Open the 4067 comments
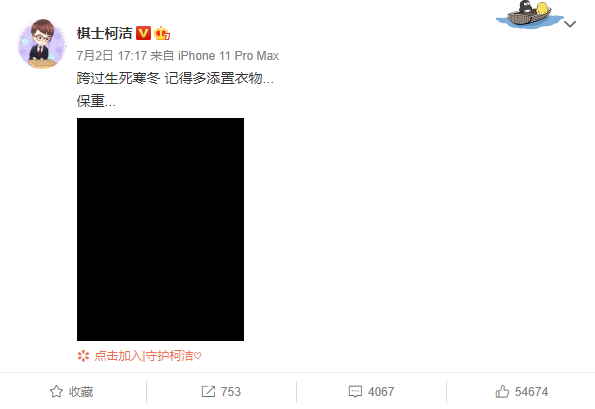The width and height of the screenshot is (595, 409). click(x=371, y=392)
